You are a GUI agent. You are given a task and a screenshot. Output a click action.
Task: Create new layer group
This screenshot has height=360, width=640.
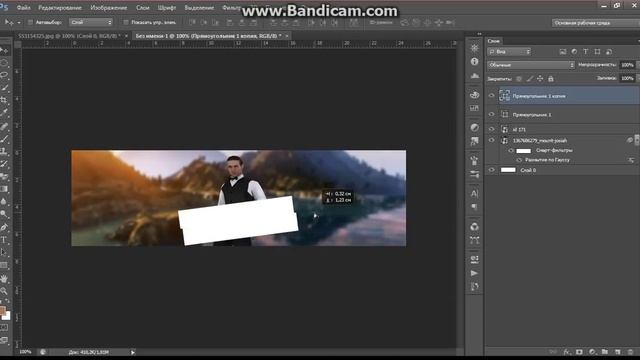click(605, 351)
